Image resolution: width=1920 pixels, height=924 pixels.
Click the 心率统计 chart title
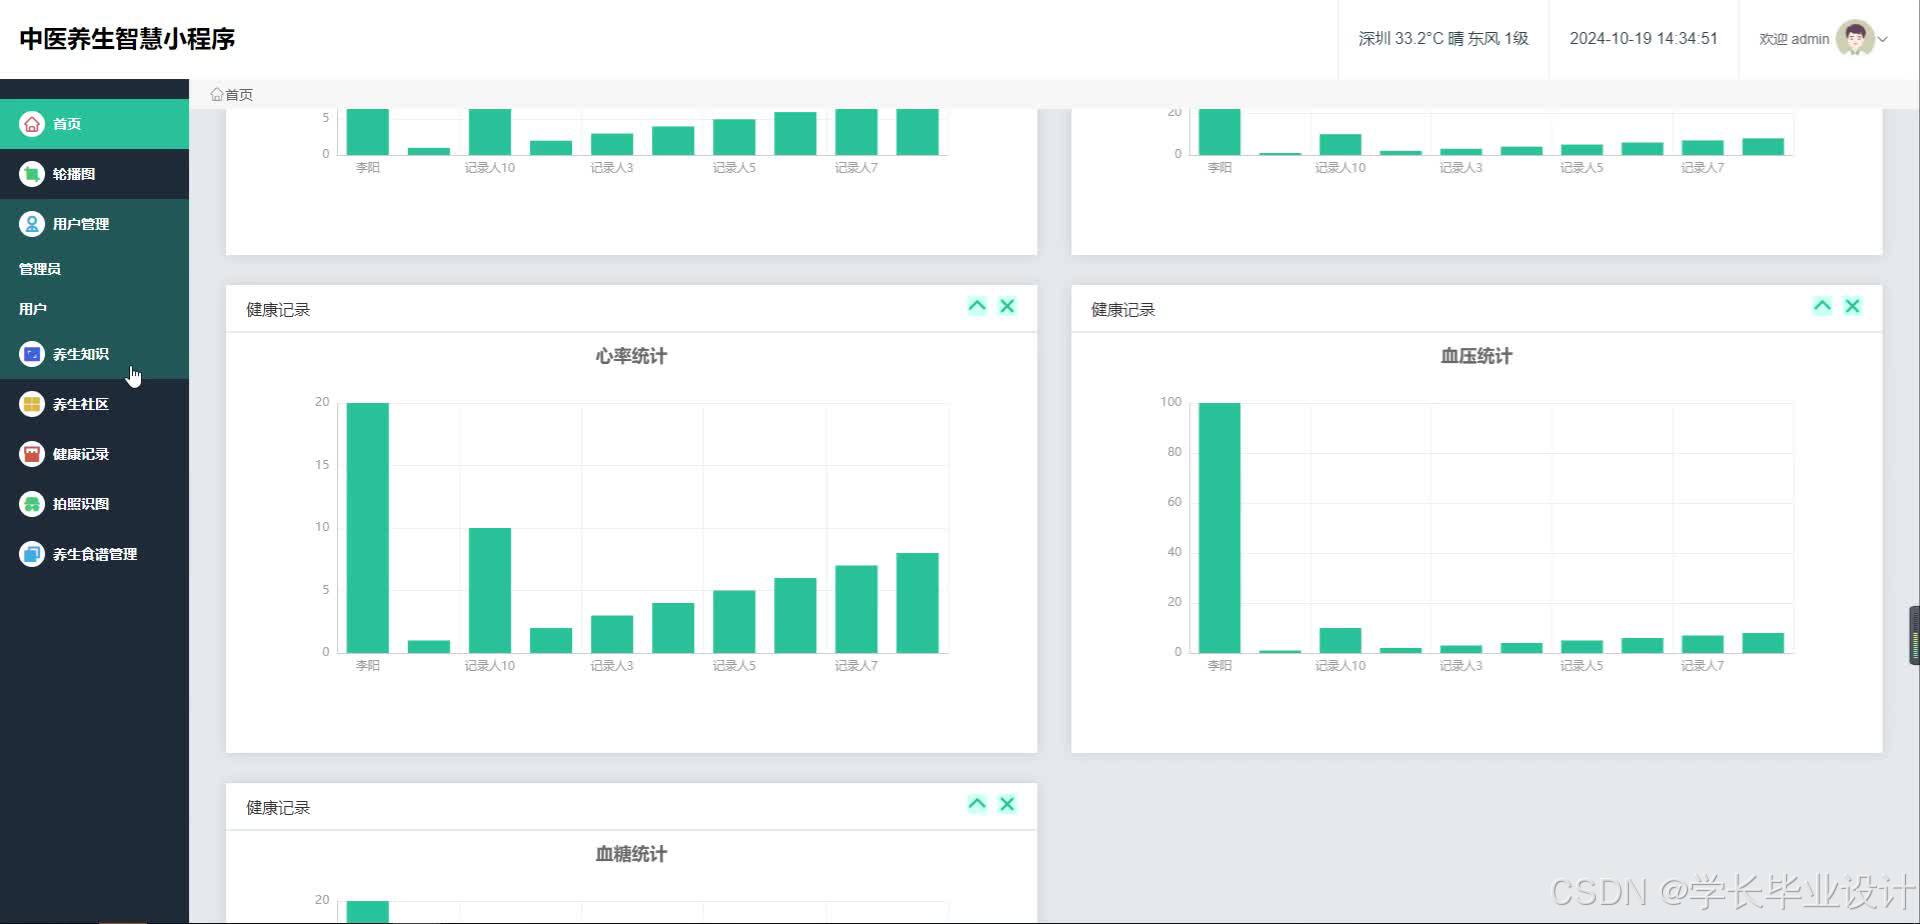(631, 356)
